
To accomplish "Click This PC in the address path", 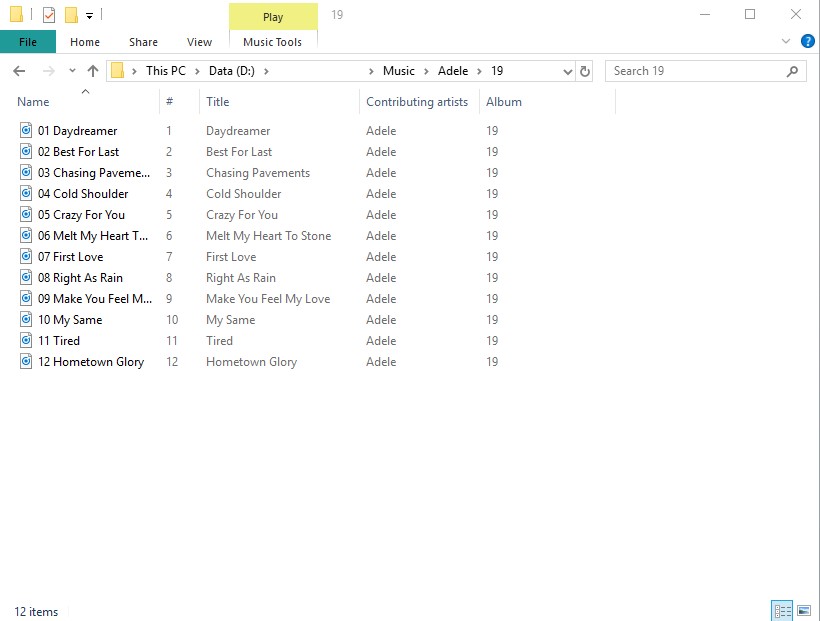I will 166,71.
